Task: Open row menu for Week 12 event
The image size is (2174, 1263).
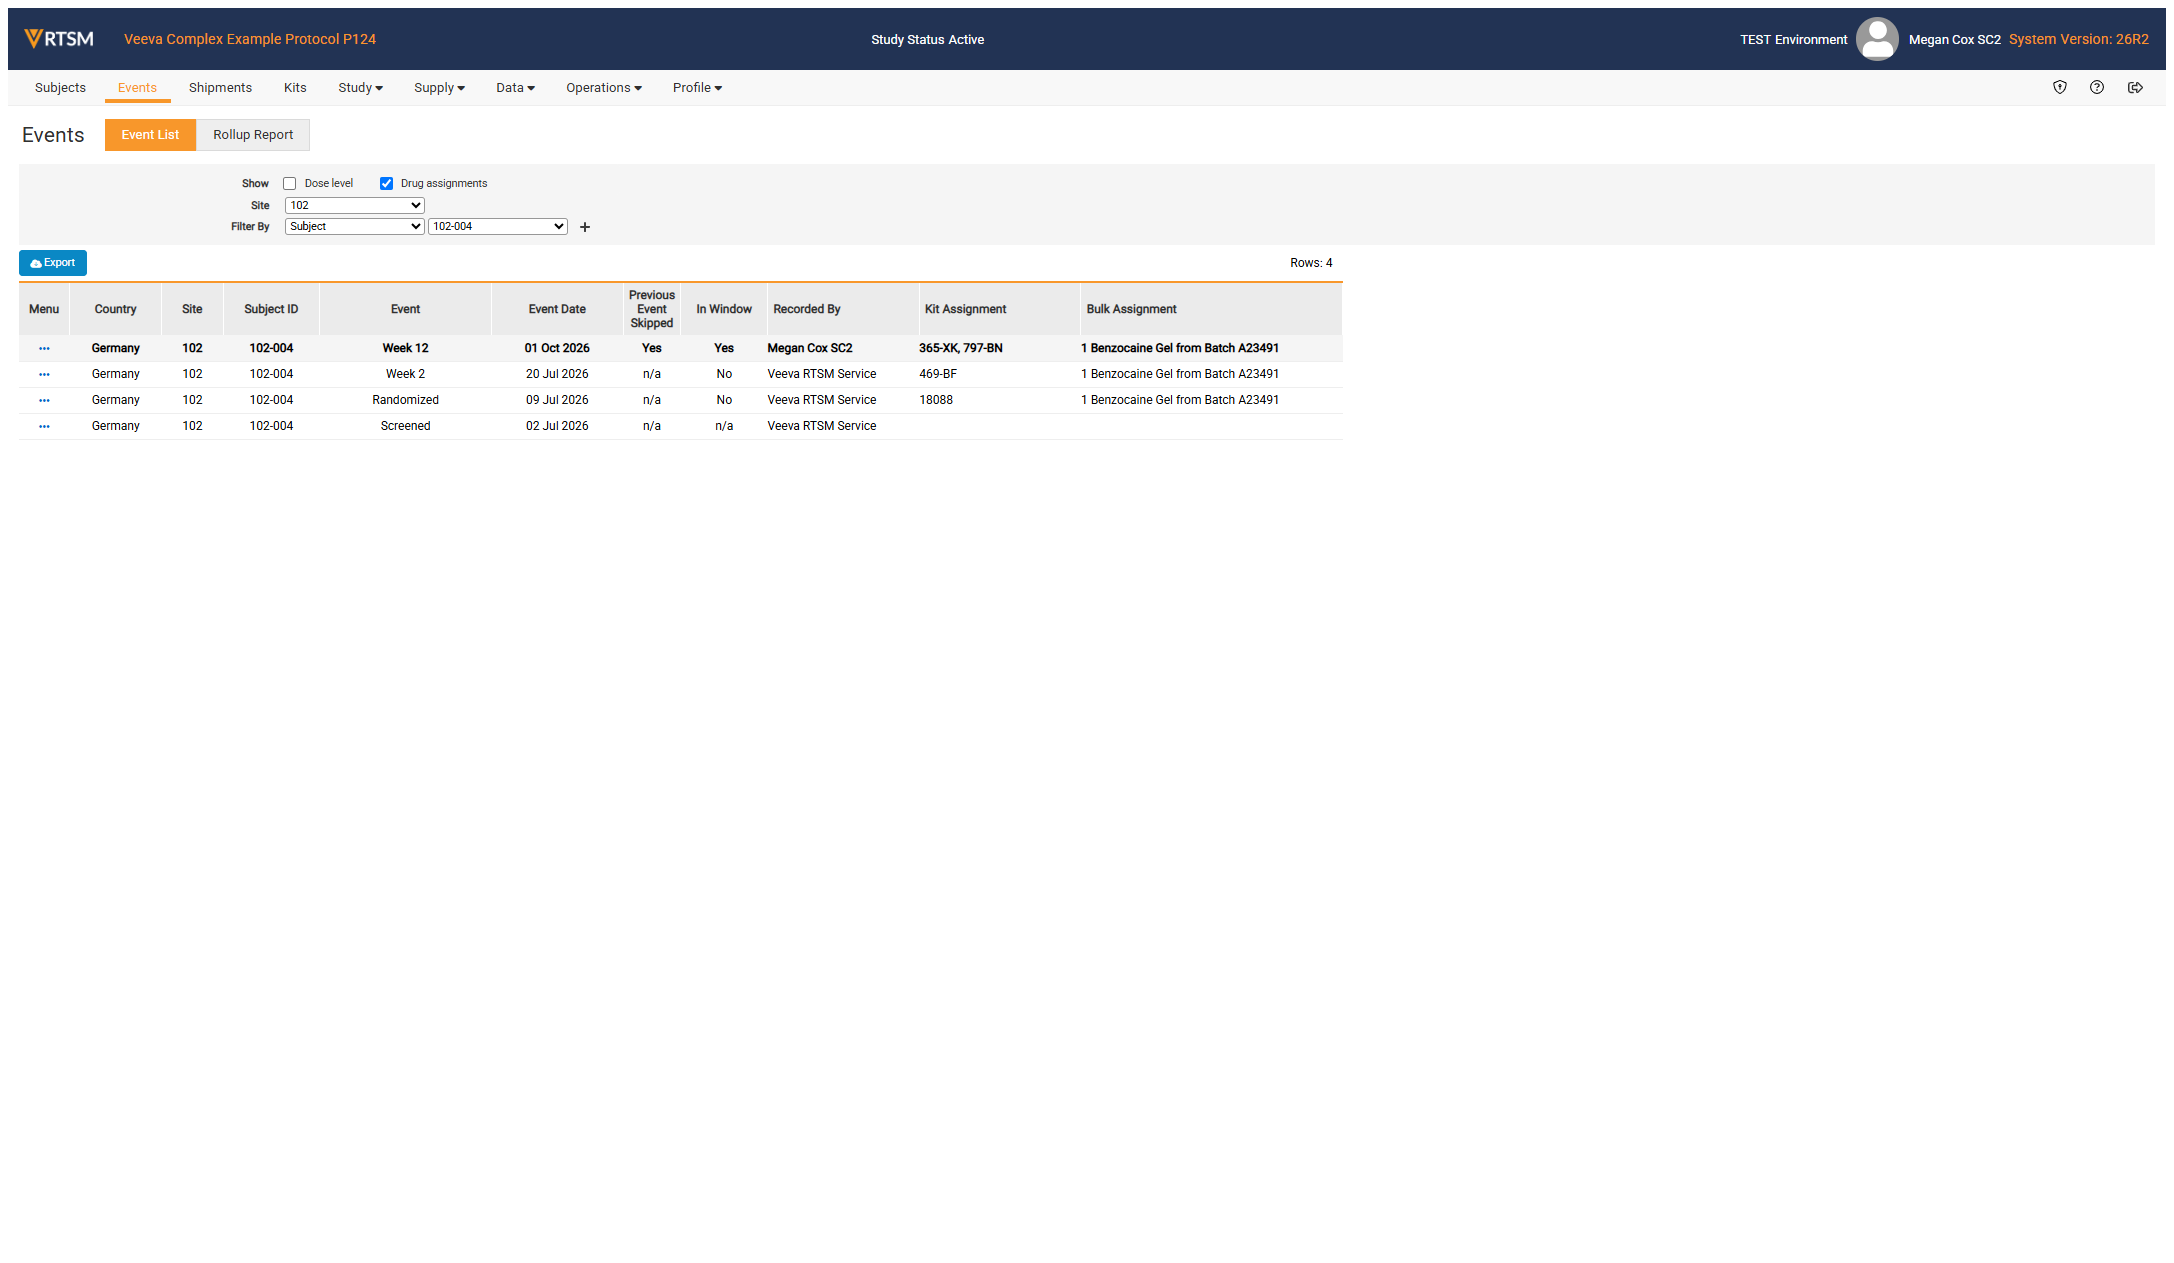Action: point(44,348)
